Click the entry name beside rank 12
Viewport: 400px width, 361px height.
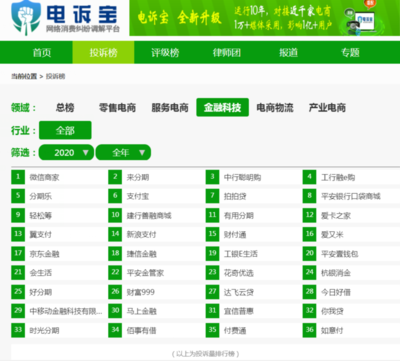click(x=336, y=216)
